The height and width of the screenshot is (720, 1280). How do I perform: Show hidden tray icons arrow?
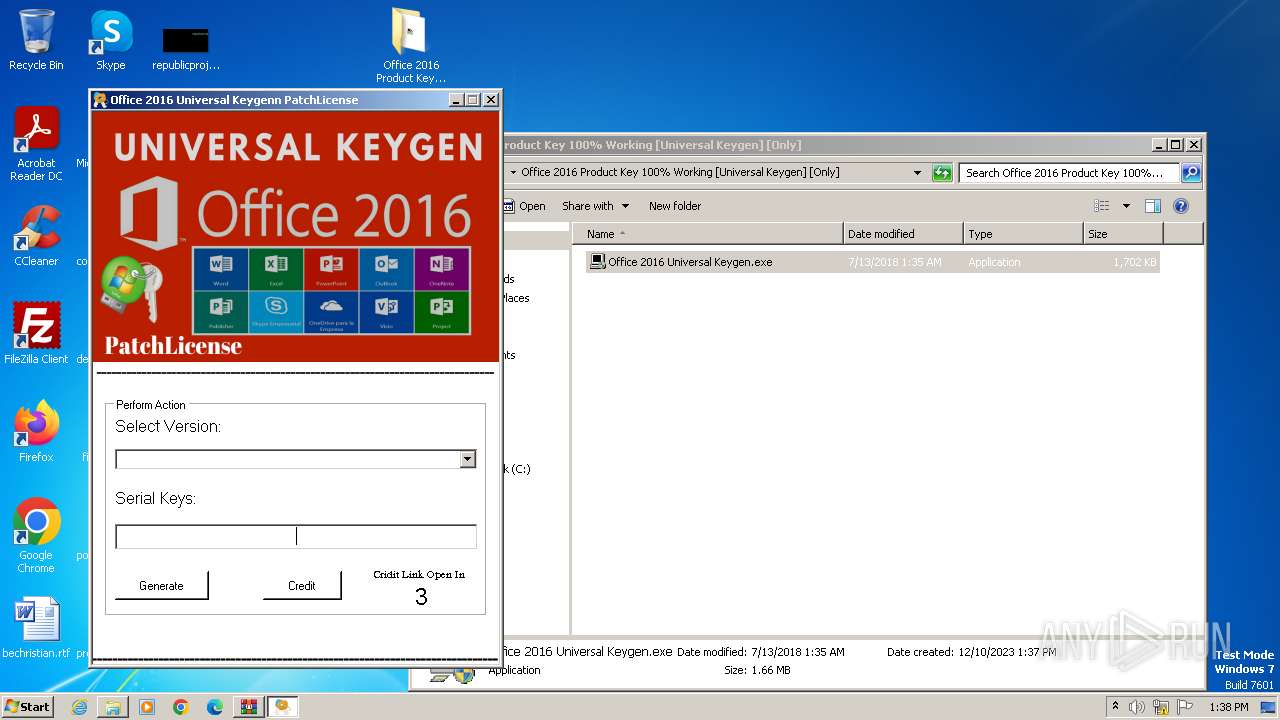[x=1115, y=706]
